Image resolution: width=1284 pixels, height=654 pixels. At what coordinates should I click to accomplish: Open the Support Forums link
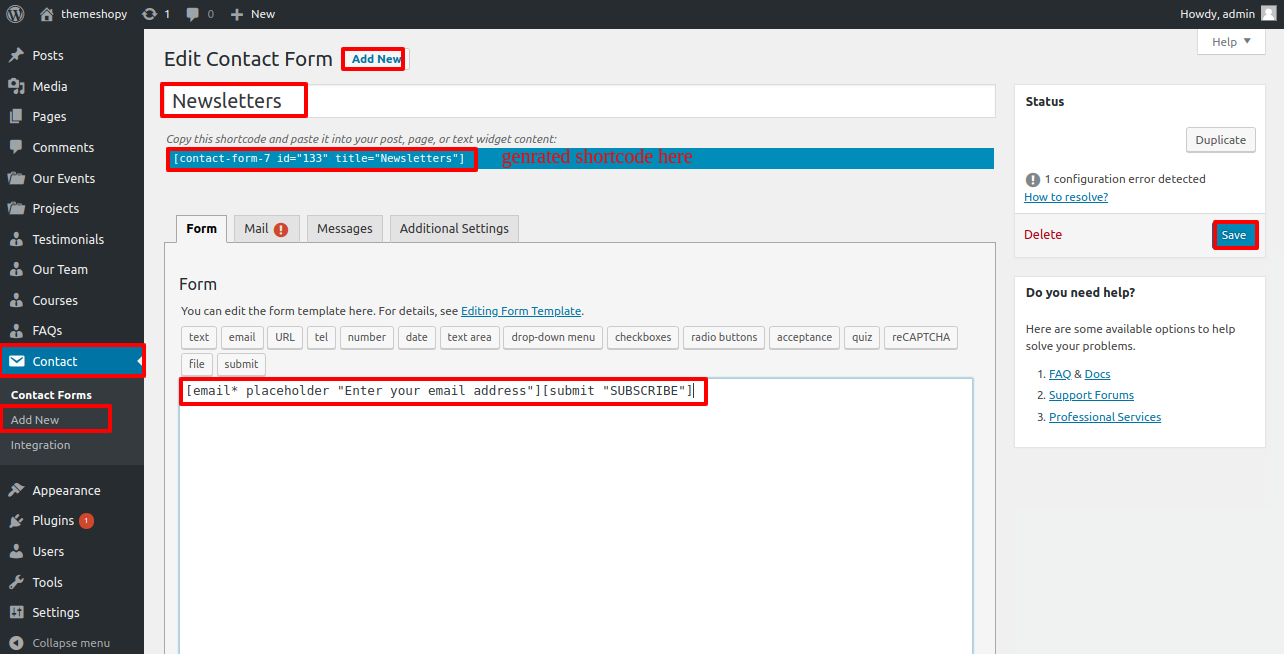[x=1091, y=395]
